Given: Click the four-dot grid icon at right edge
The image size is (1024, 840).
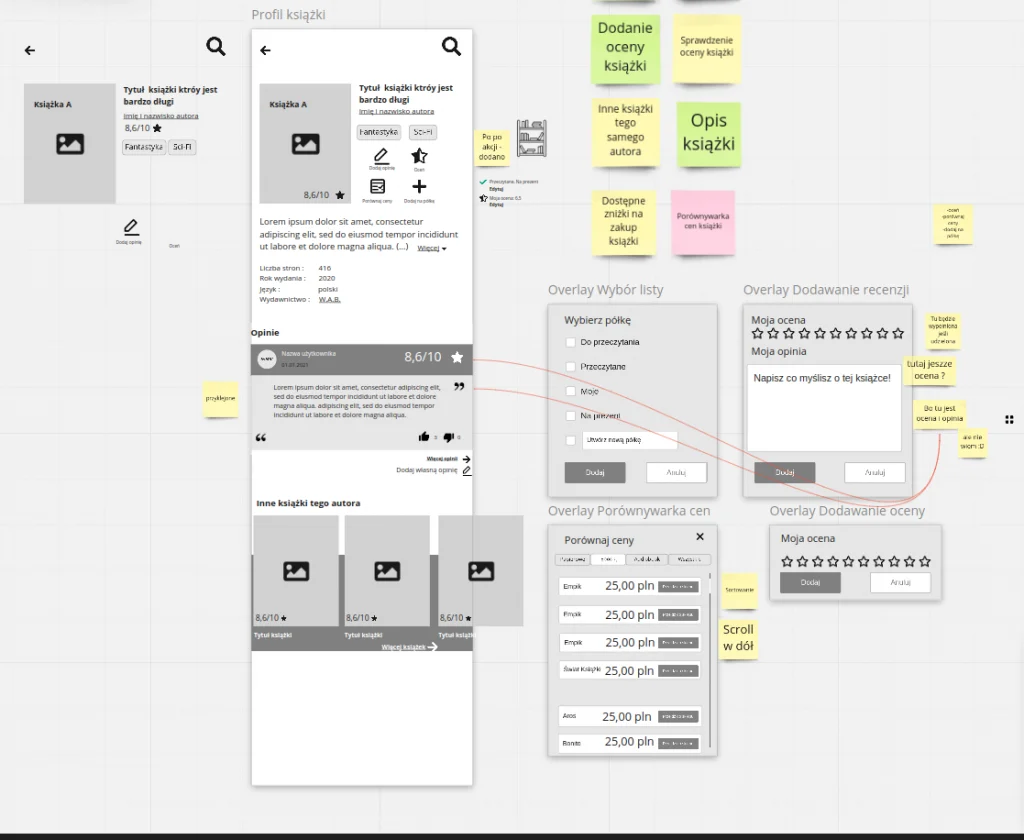Looking at the screenshot, I should pyautogui.click(x=1009, y=419).
